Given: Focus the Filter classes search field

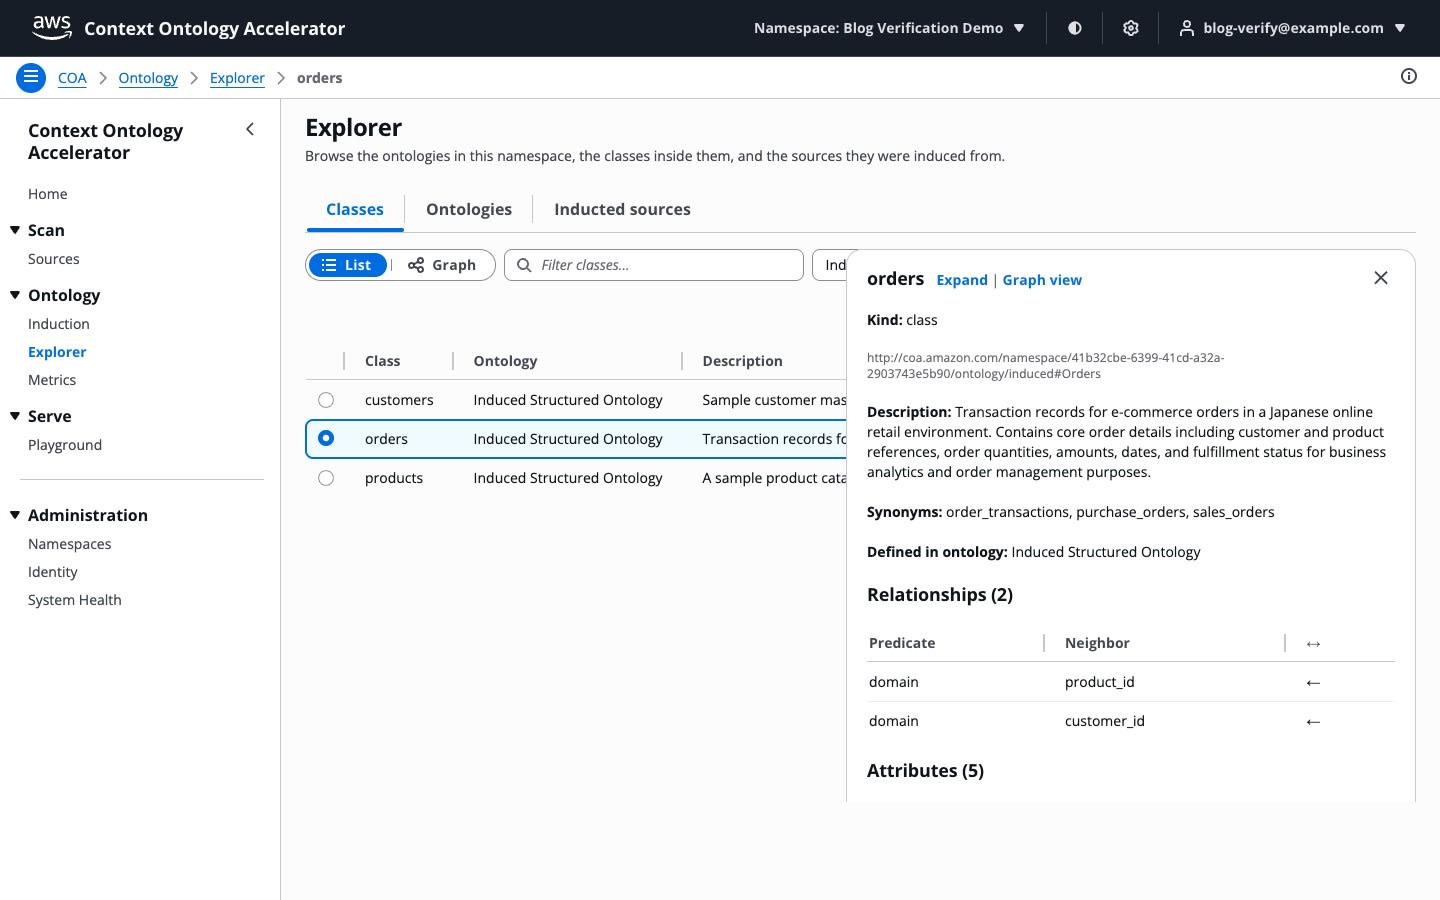Looking at the screenshot, I should pyautogui.click(x=654, y=265).
